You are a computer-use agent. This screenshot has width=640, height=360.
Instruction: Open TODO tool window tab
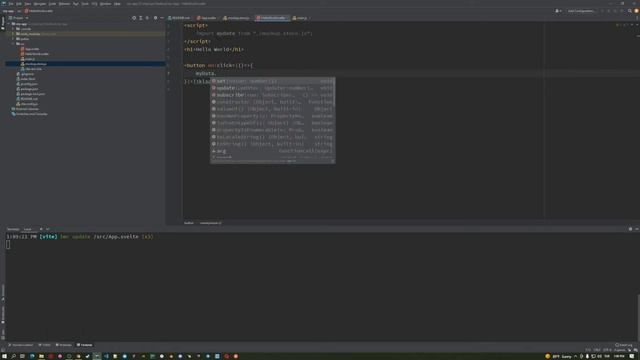pyautogui.click(x=44, y=345)
